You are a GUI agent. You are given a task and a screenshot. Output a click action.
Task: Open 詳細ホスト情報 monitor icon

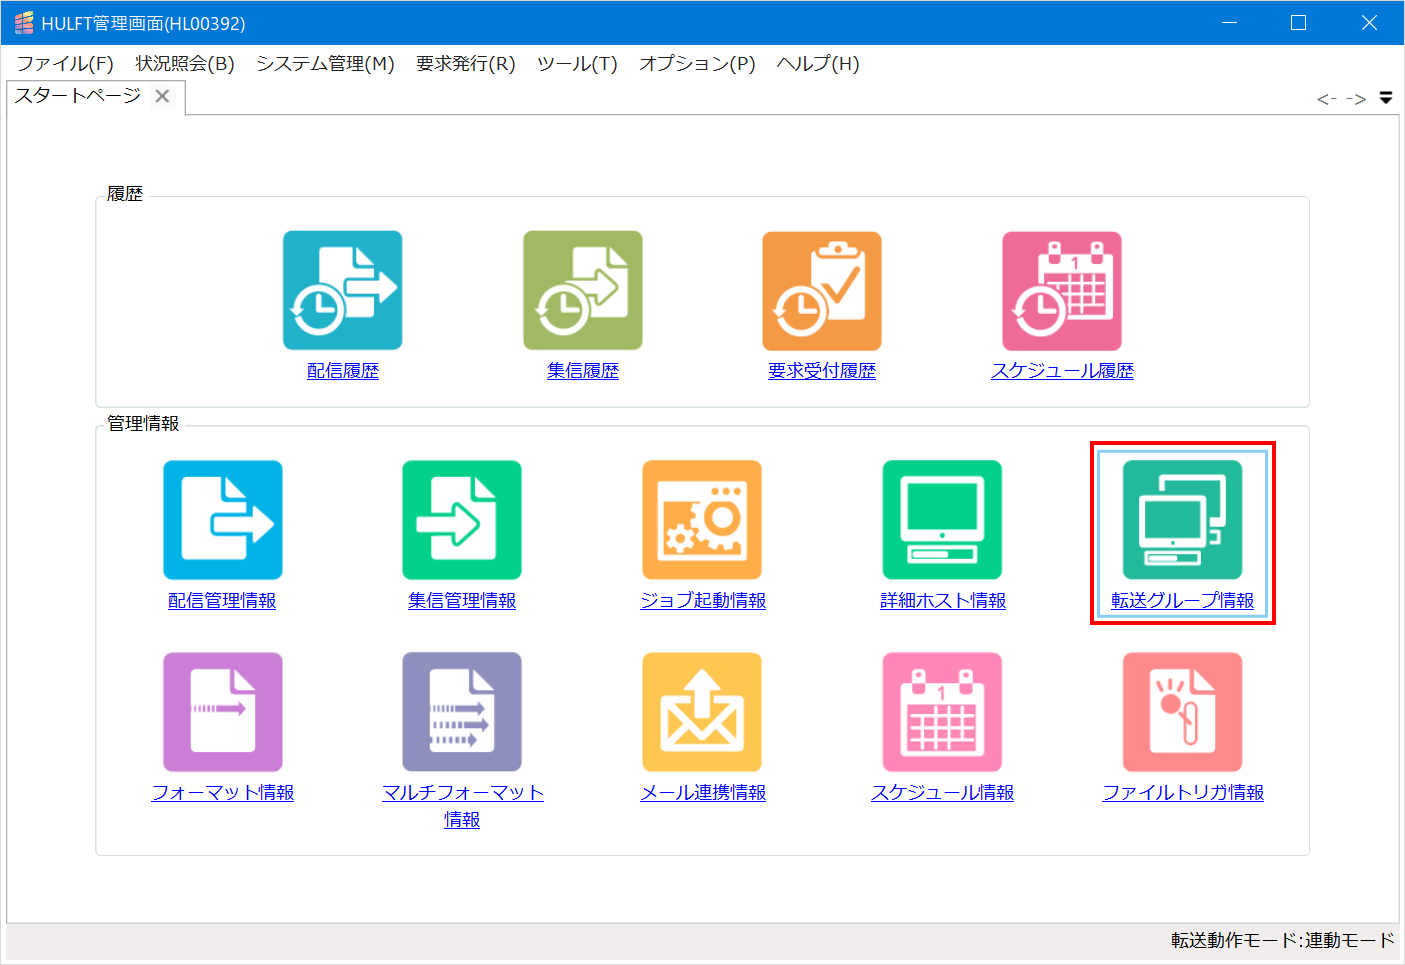[x=941, y=519]
